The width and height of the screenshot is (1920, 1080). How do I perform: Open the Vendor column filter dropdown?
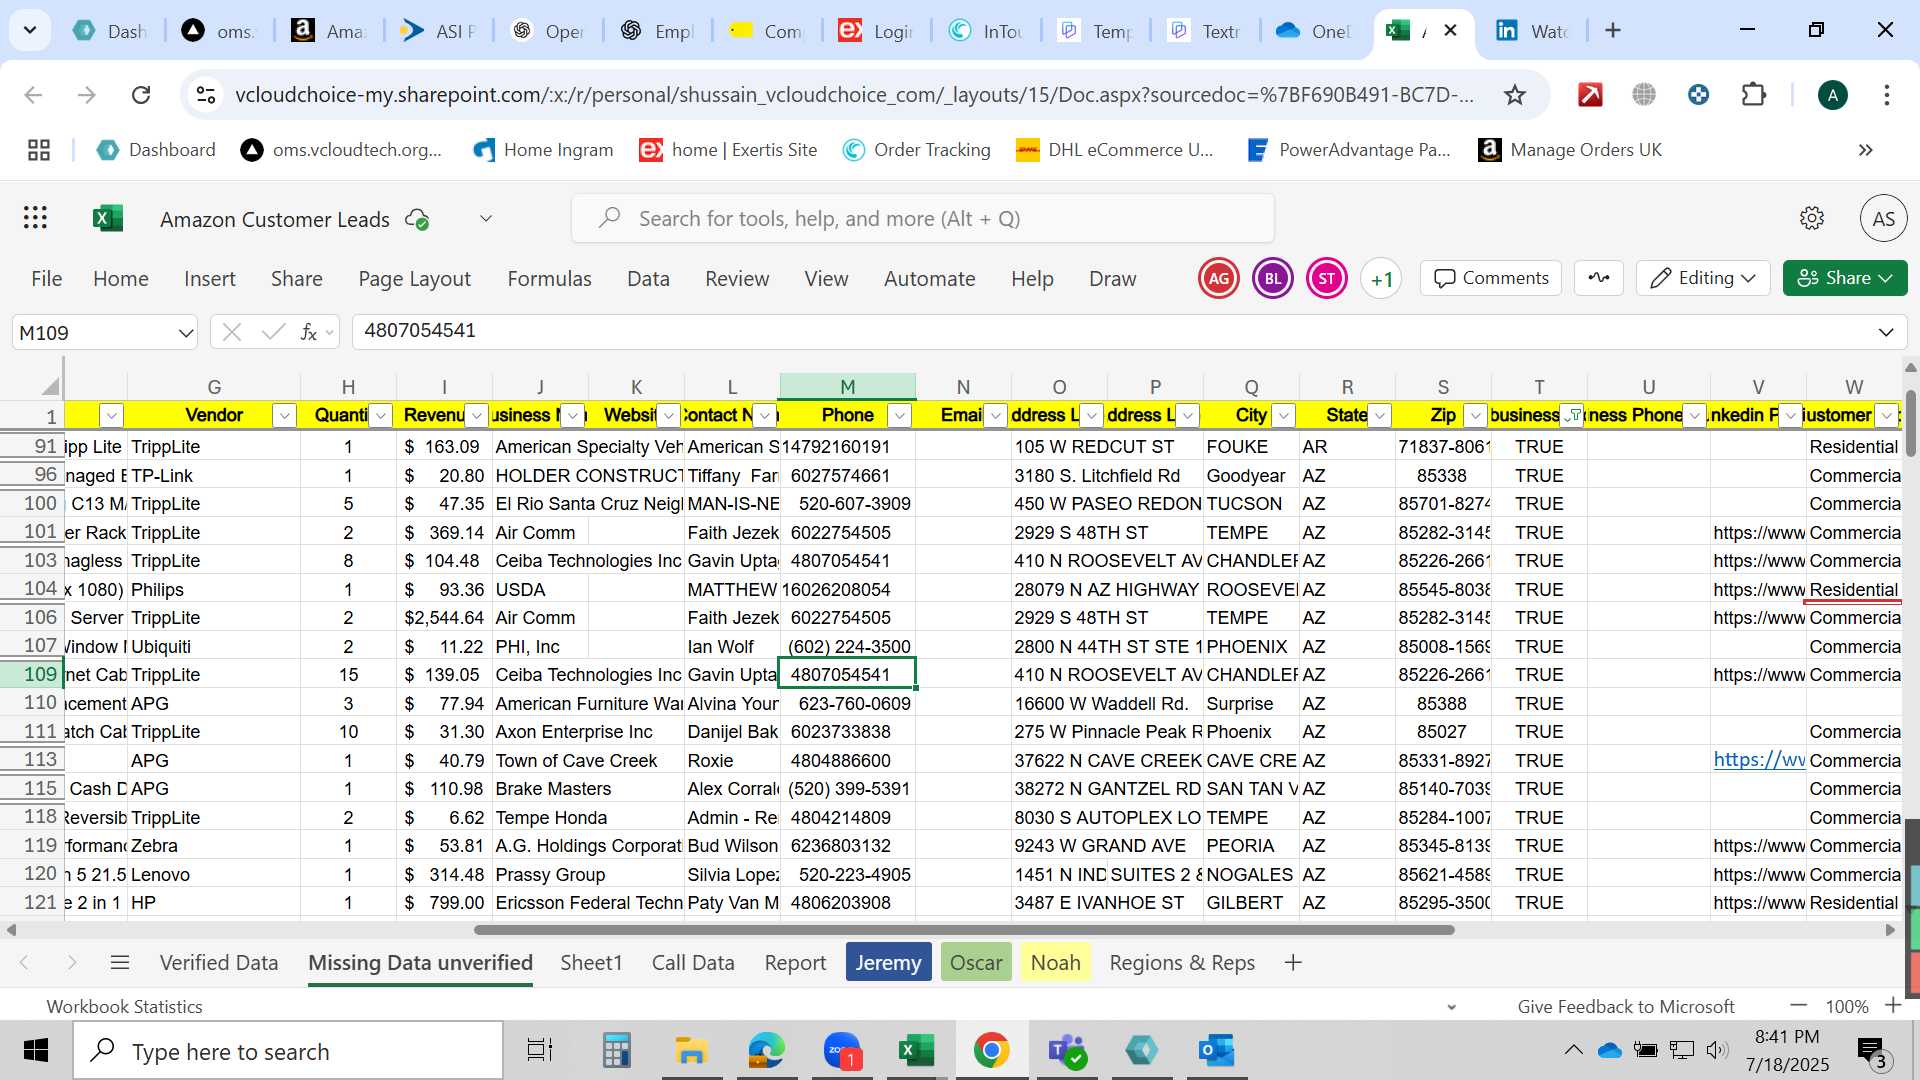click(x=285, y=415)
